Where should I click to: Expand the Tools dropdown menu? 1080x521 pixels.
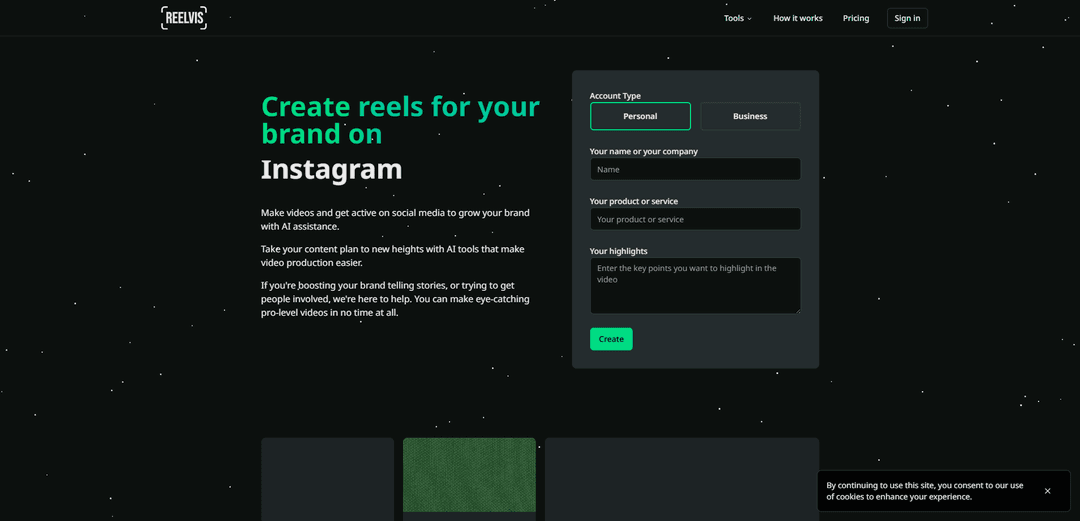pyautogui.click(x=738, y=19)
